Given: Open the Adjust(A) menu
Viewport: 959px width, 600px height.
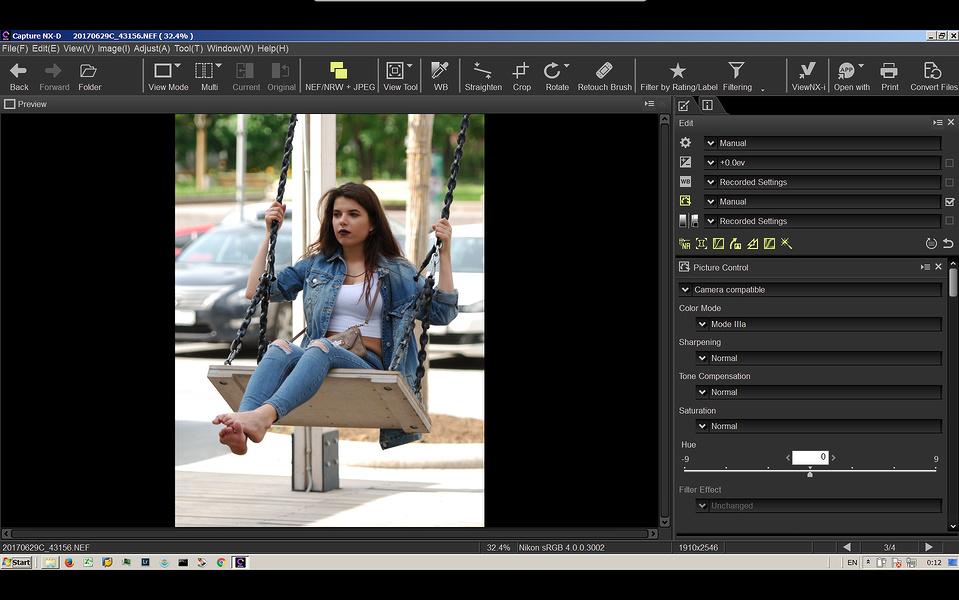Looking at the screenshot, I should [x=152, y=48].
